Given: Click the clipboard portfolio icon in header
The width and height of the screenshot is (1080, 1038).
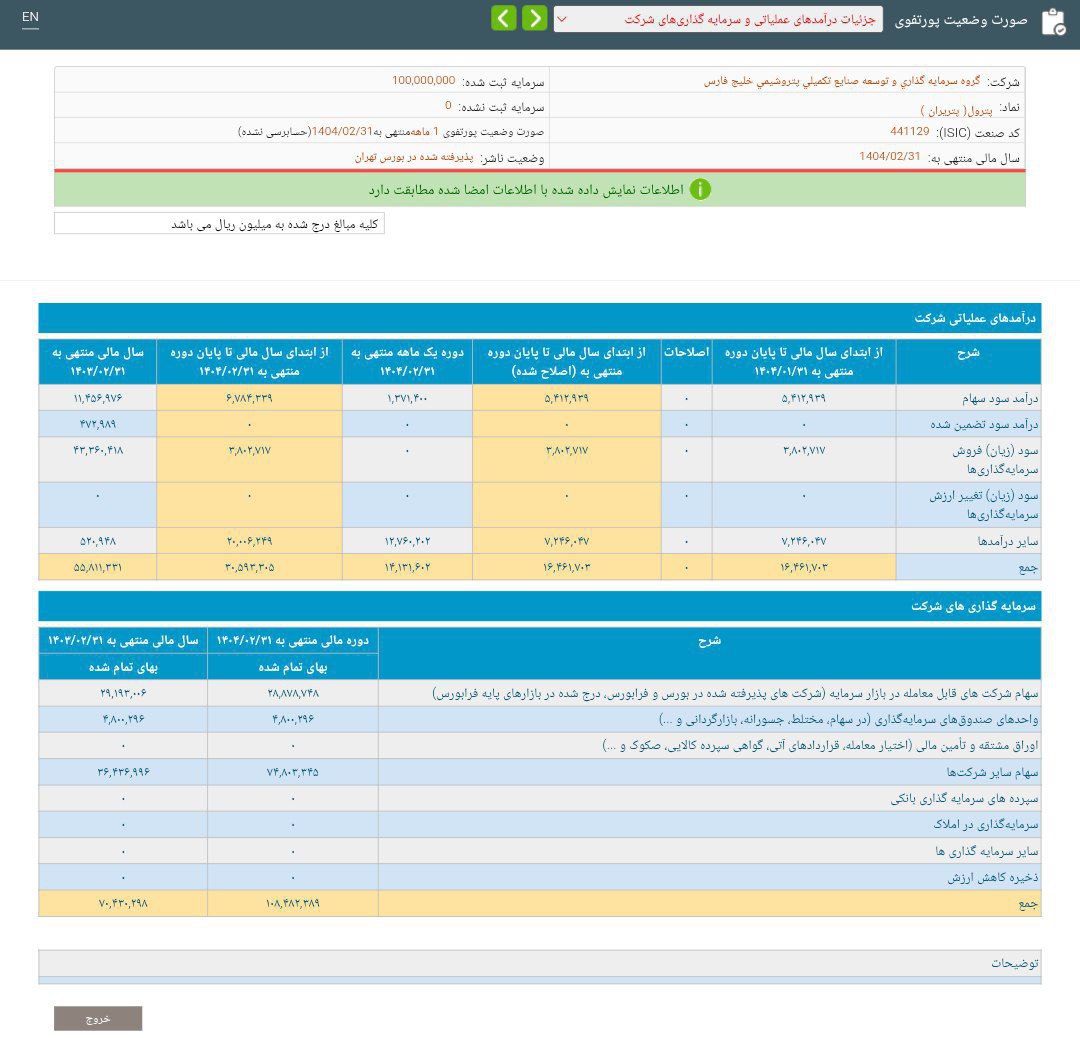Looking at the screenshot, I should tap(1053, 22).
